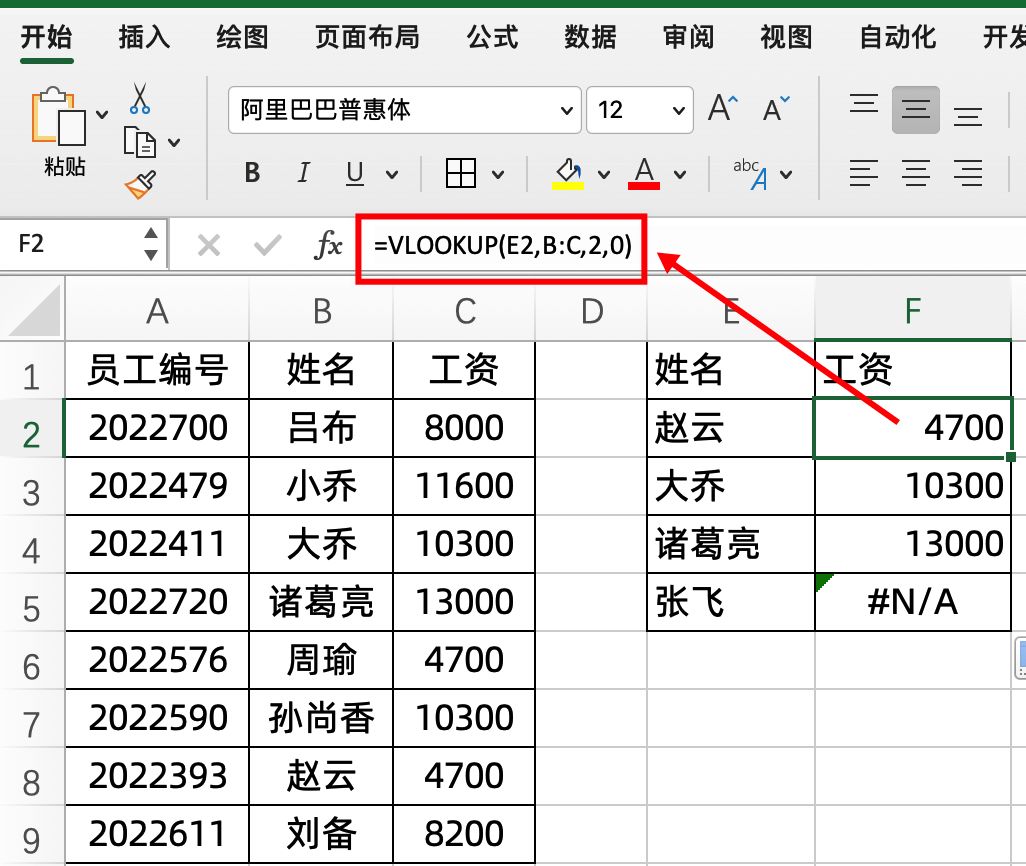Select the Format Painter brush

(x=141, y=185)
